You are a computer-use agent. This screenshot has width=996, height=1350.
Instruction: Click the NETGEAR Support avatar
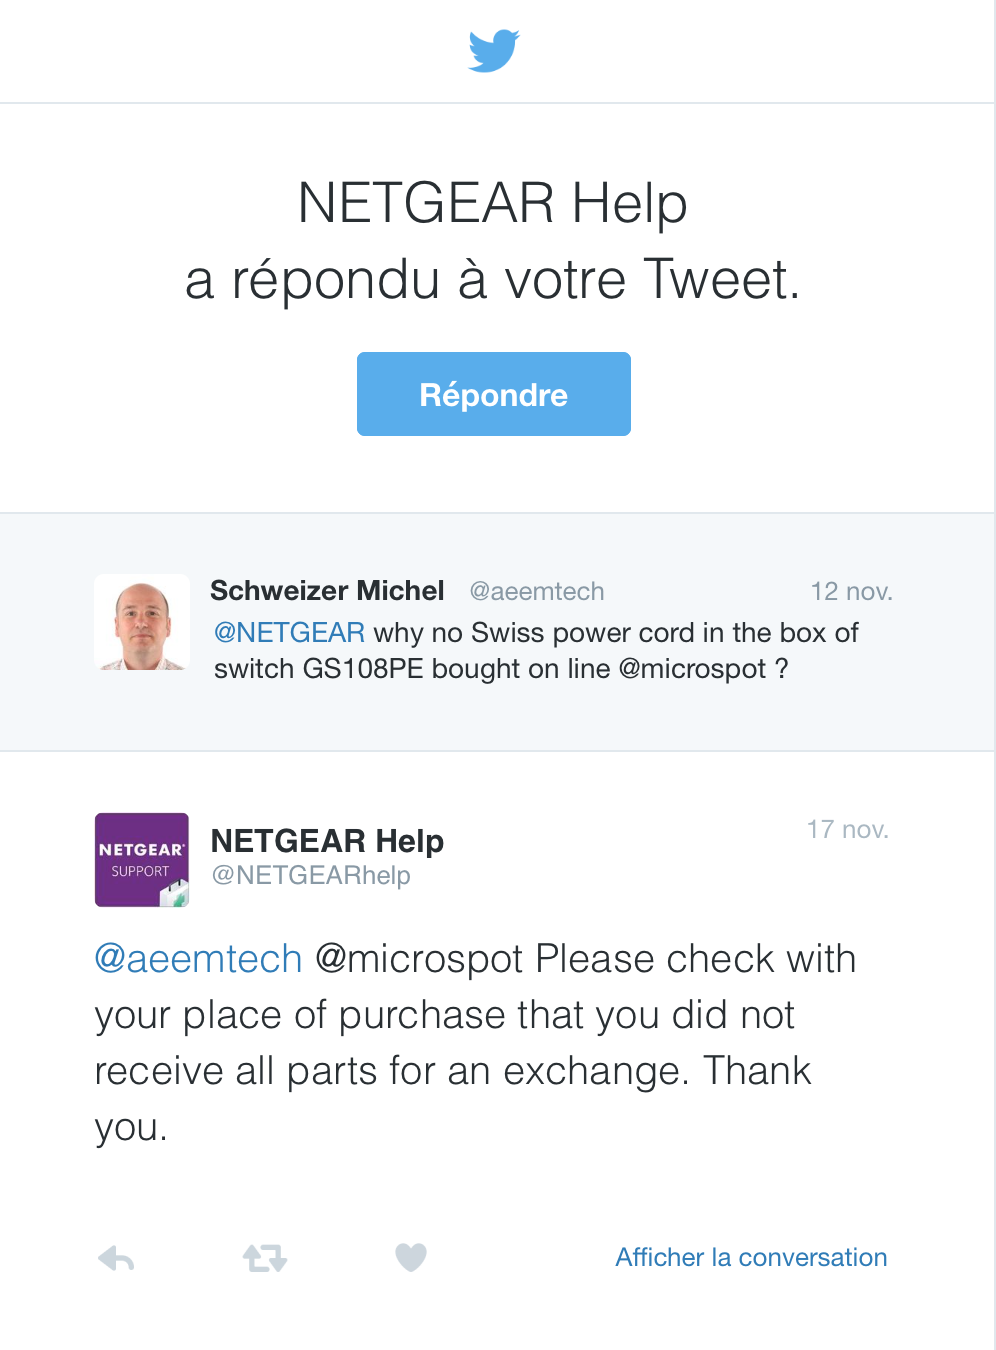[142, 860]
